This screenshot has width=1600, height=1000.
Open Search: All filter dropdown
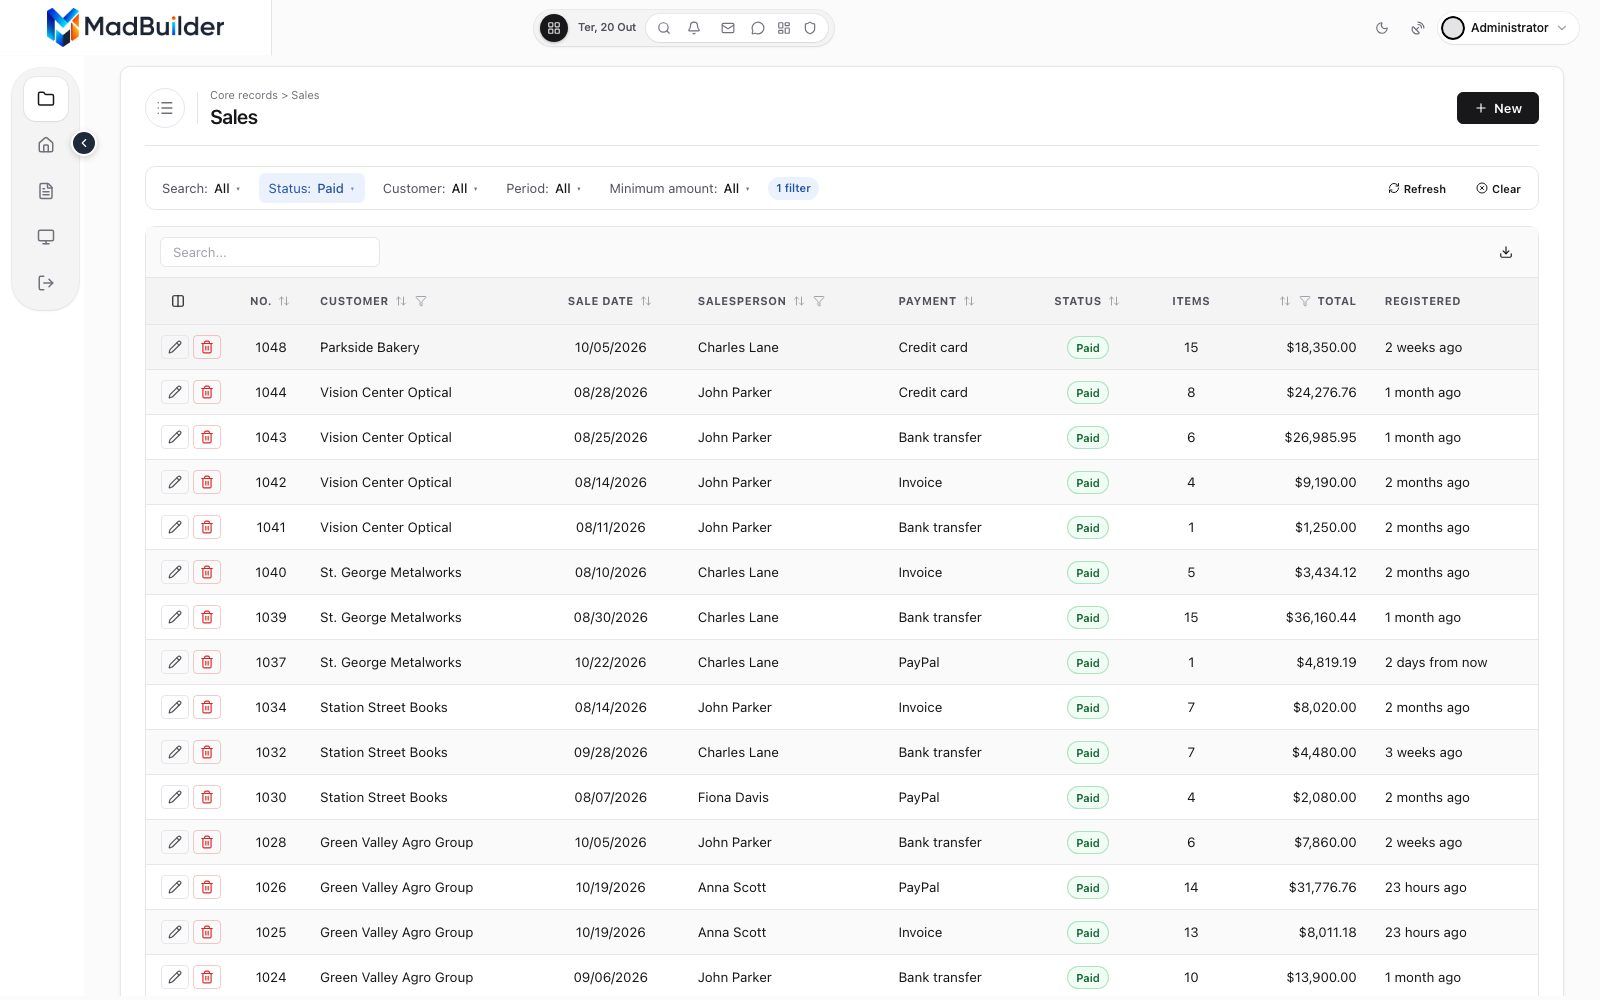pyautogui.click(x=201, y=188)
